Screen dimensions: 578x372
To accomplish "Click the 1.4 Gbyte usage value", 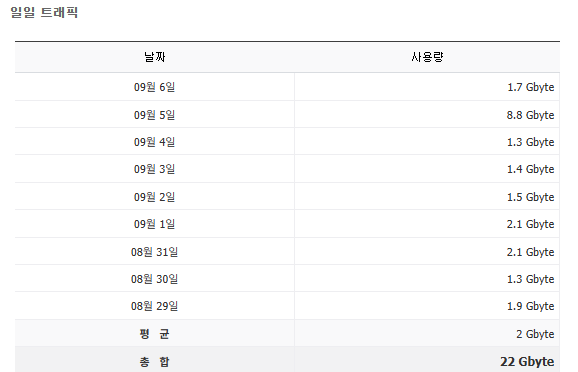I will (x=530, y=169).
